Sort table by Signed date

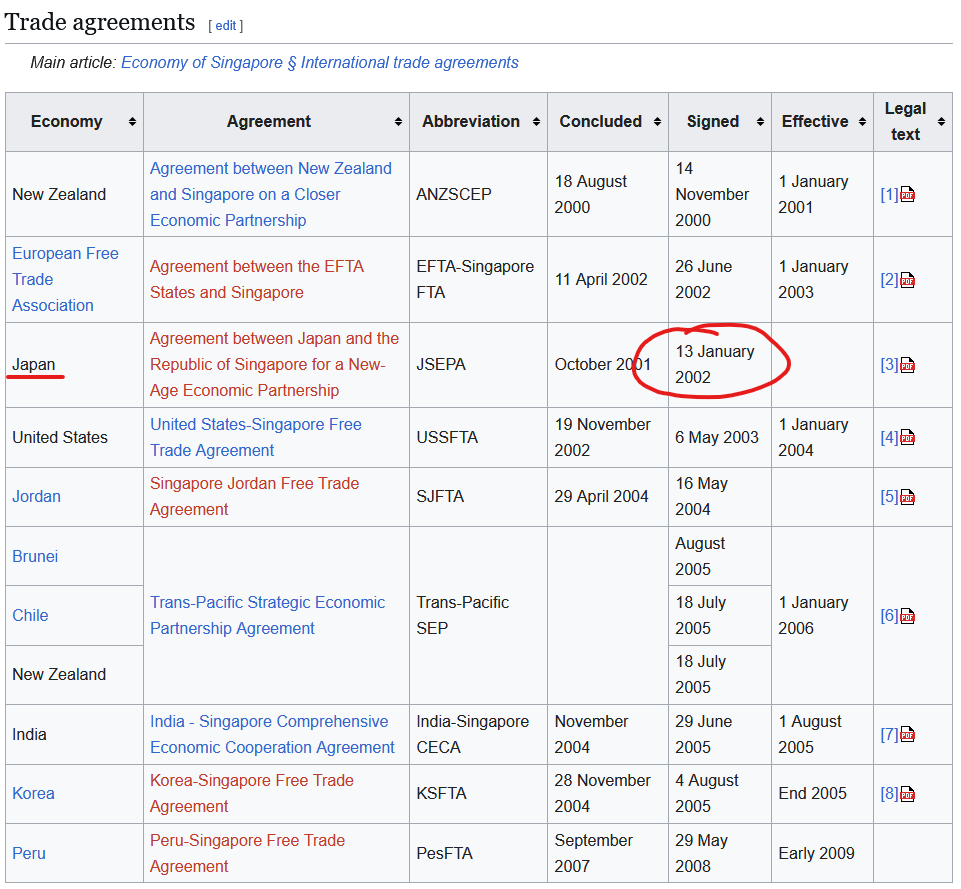(760, 122)
